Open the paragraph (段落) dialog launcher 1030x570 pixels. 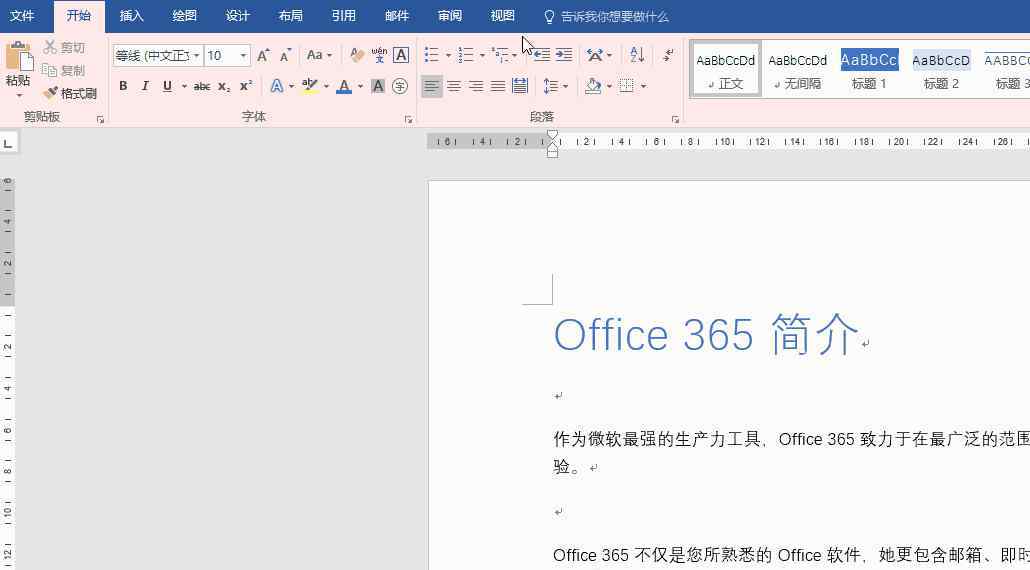coord(675,120)
